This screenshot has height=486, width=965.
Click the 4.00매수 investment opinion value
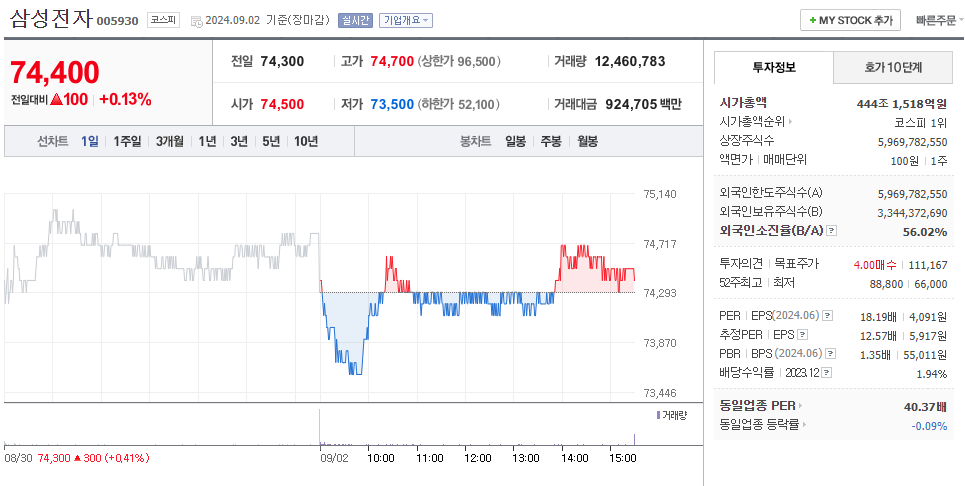pos(875,265)
